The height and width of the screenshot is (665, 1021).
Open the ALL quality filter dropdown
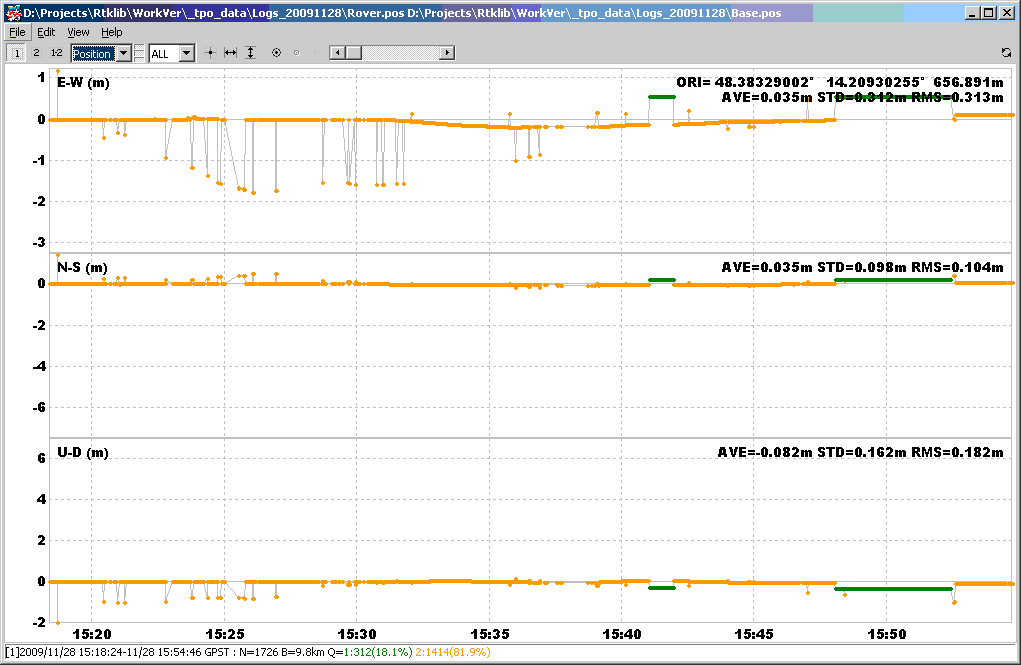pos(186,53)
